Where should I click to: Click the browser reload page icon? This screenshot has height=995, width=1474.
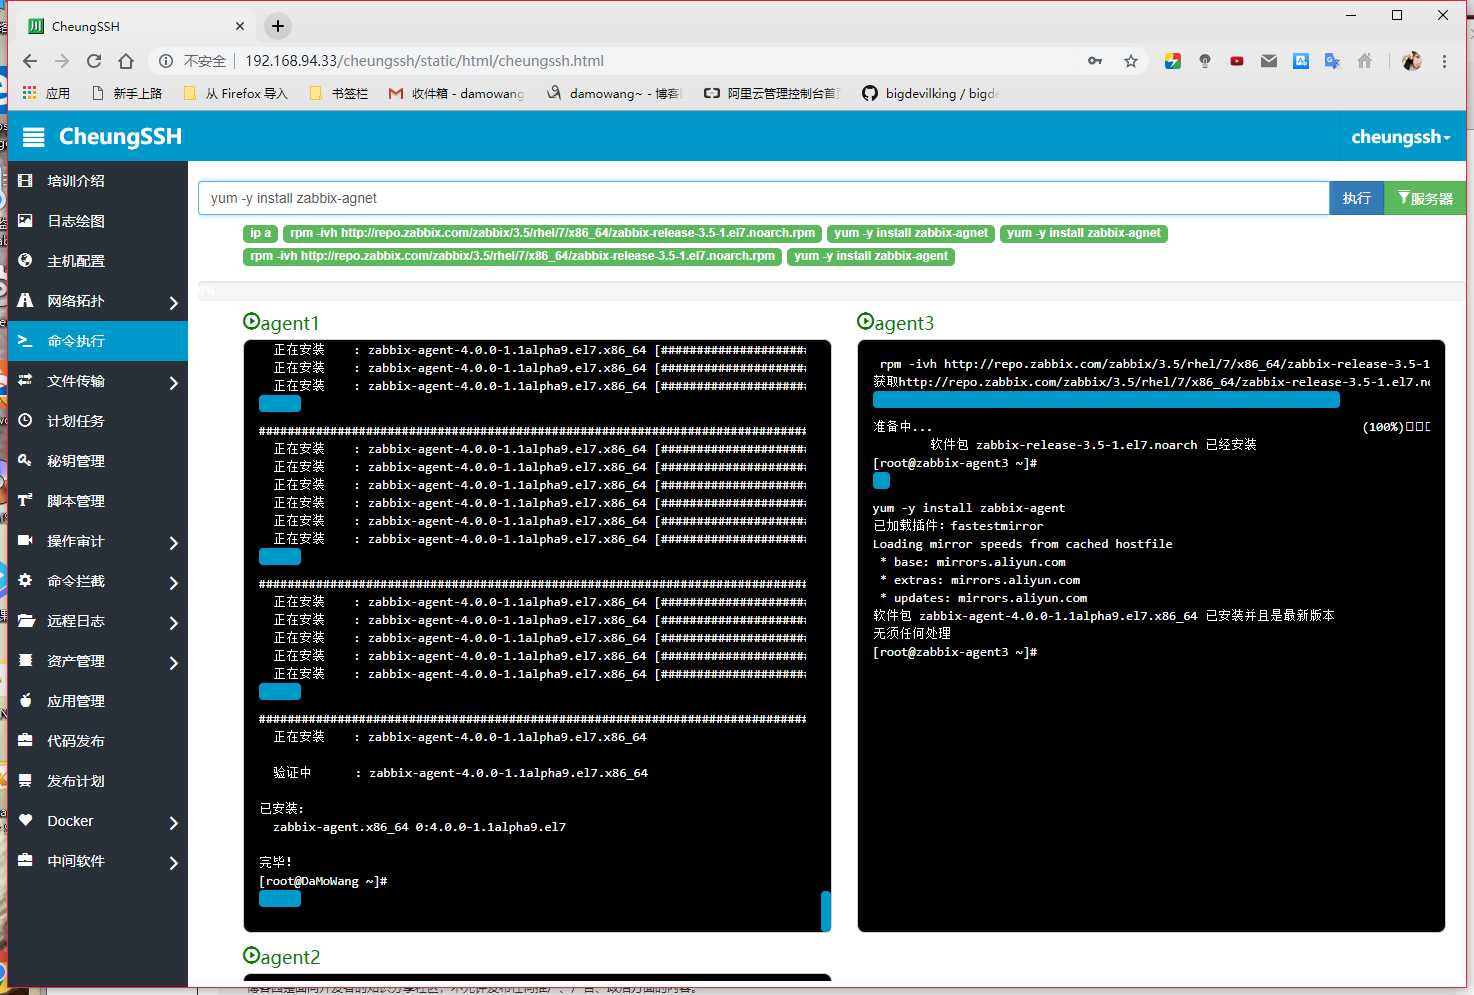(94, 61)
